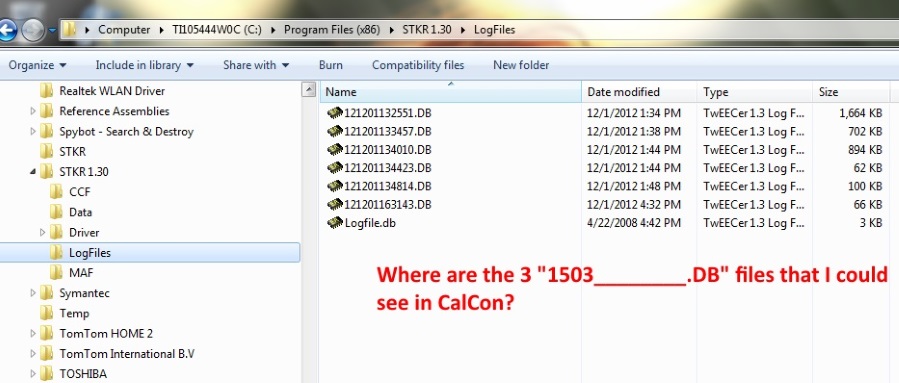Create a New folder
899x383 pixels.
point(521,65)
